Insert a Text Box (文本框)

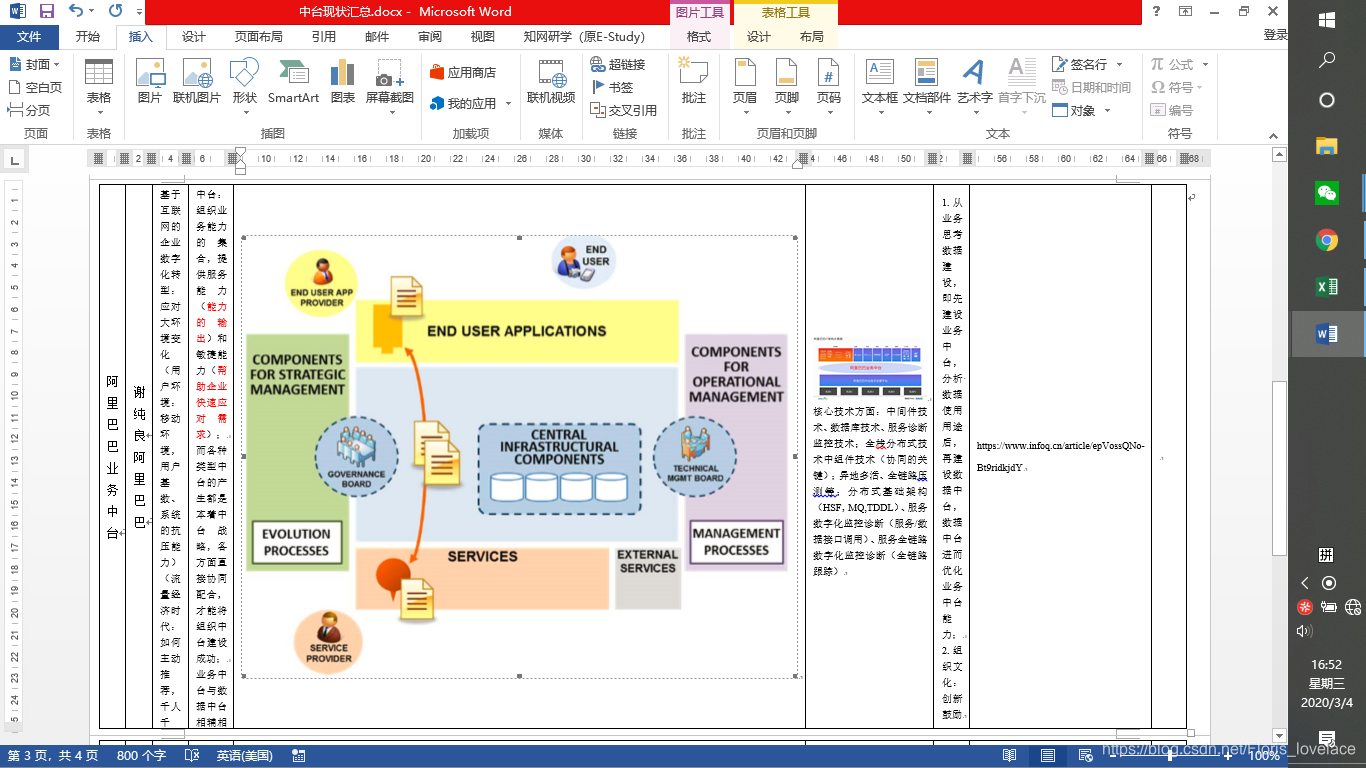coord(880,86)
